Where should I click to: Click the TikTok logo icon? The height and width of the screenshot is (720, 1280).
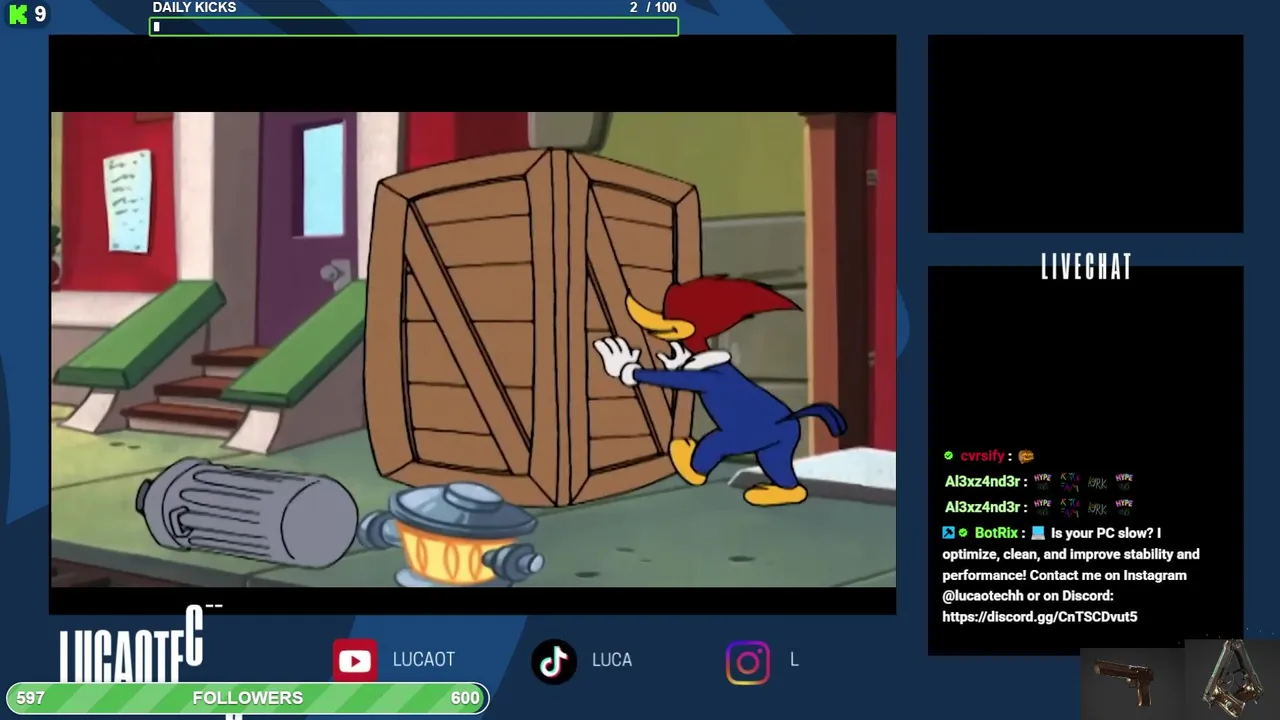tap(554, 661)
